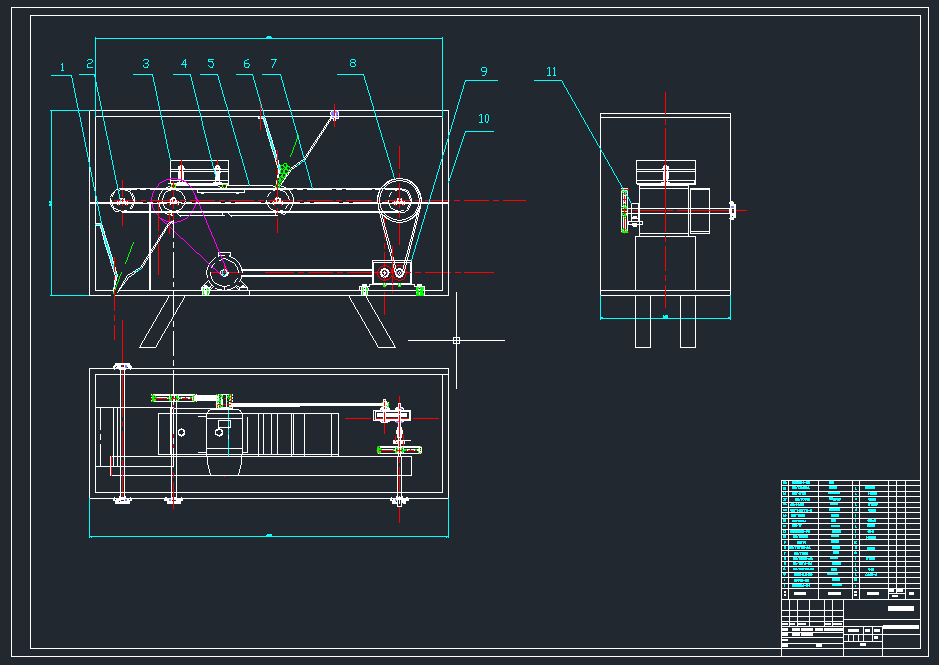The width and height of the screenshot is (939, 665).
Task: Select the part callout number 1
Action: (x=62, y=68)
